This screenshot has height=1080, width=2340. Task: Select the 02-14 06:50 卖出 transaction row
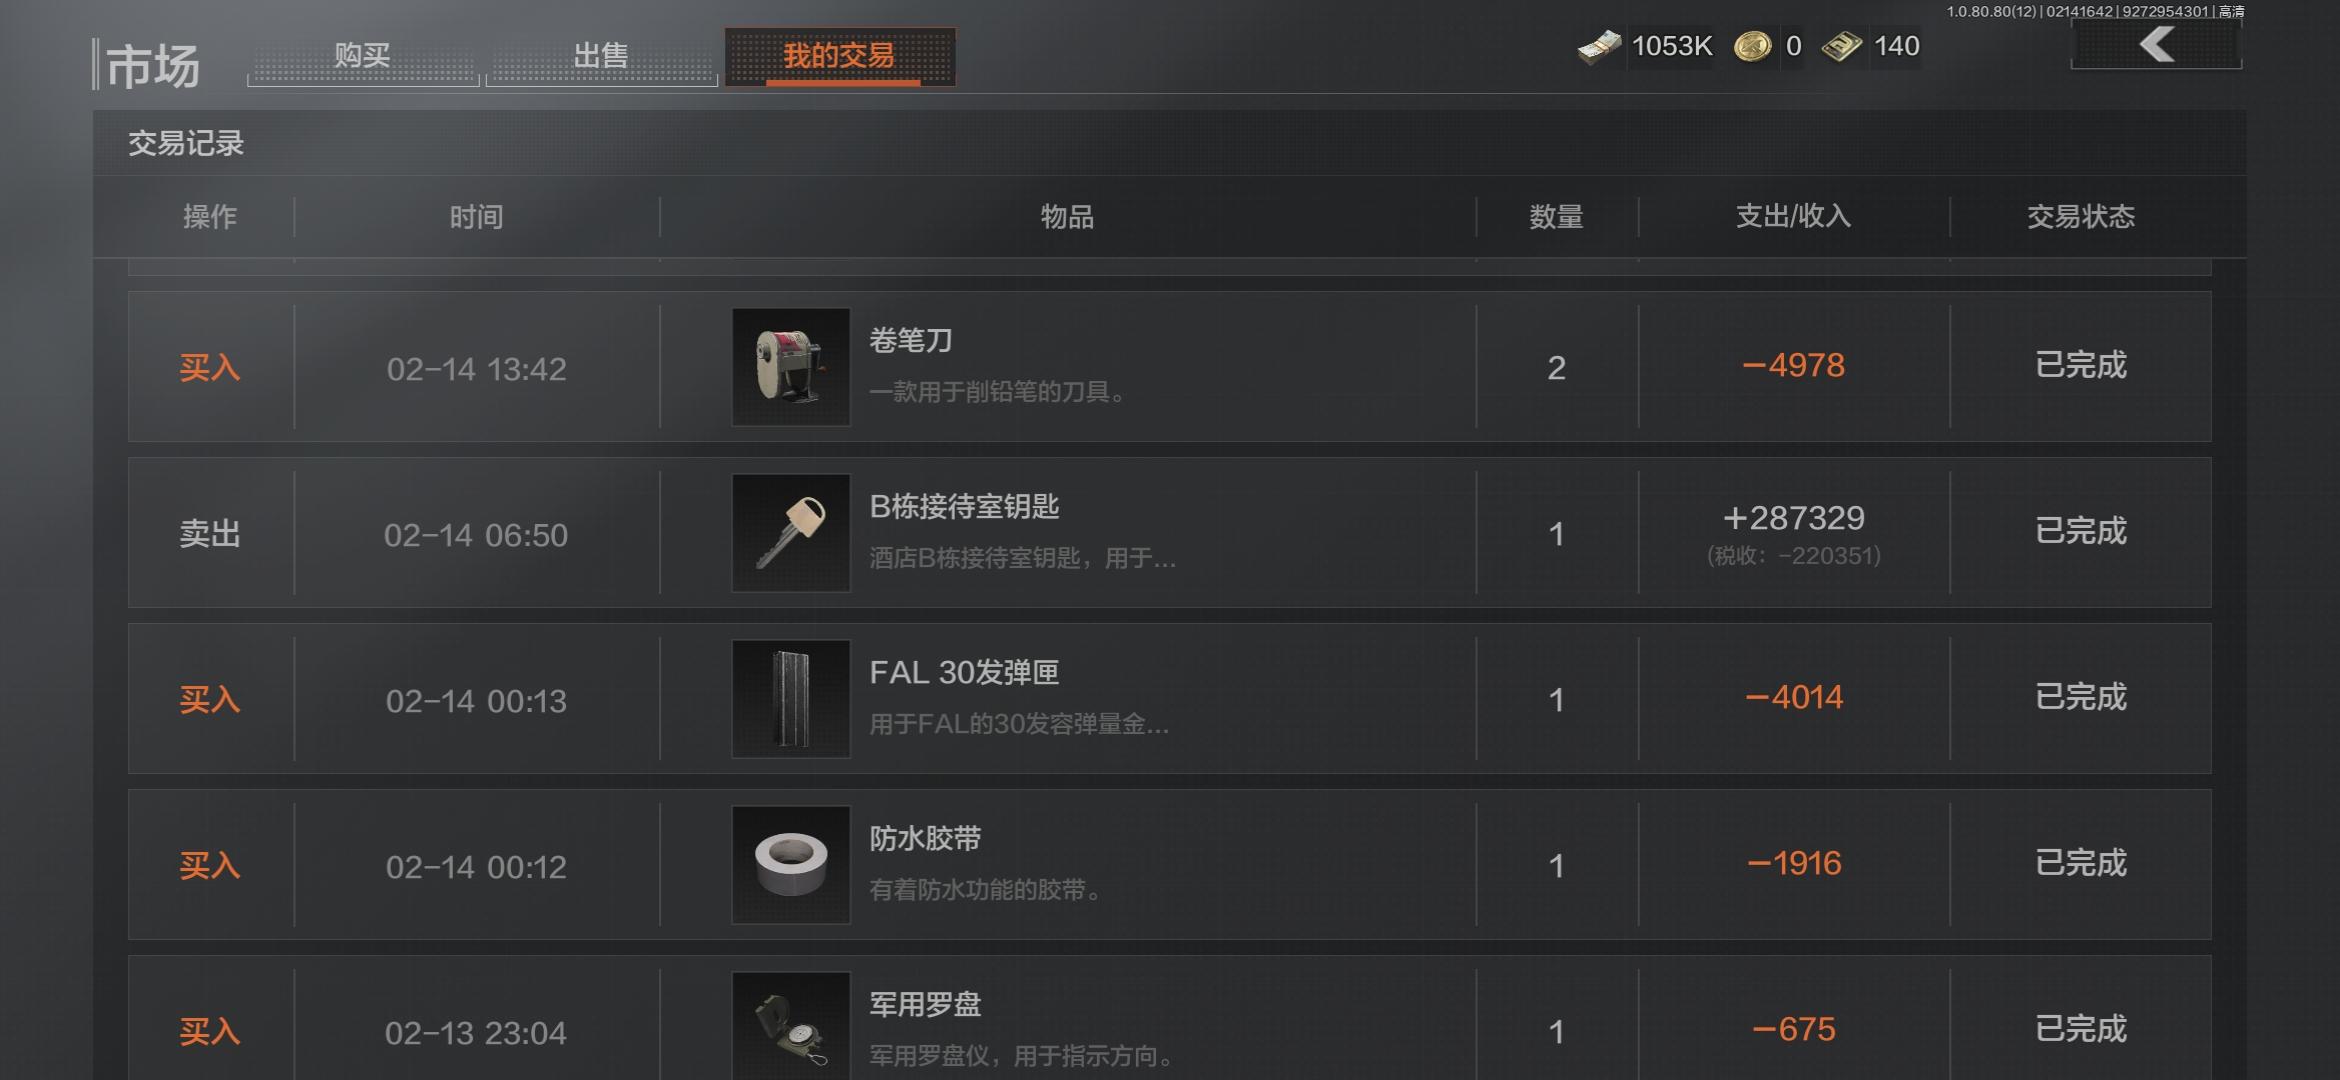click(x=1169, y=533)
